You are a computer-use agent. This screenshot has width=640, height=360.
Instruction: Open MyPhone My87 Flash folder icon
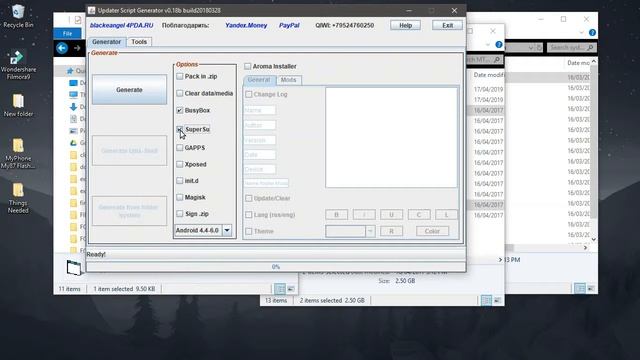[18, 153]
